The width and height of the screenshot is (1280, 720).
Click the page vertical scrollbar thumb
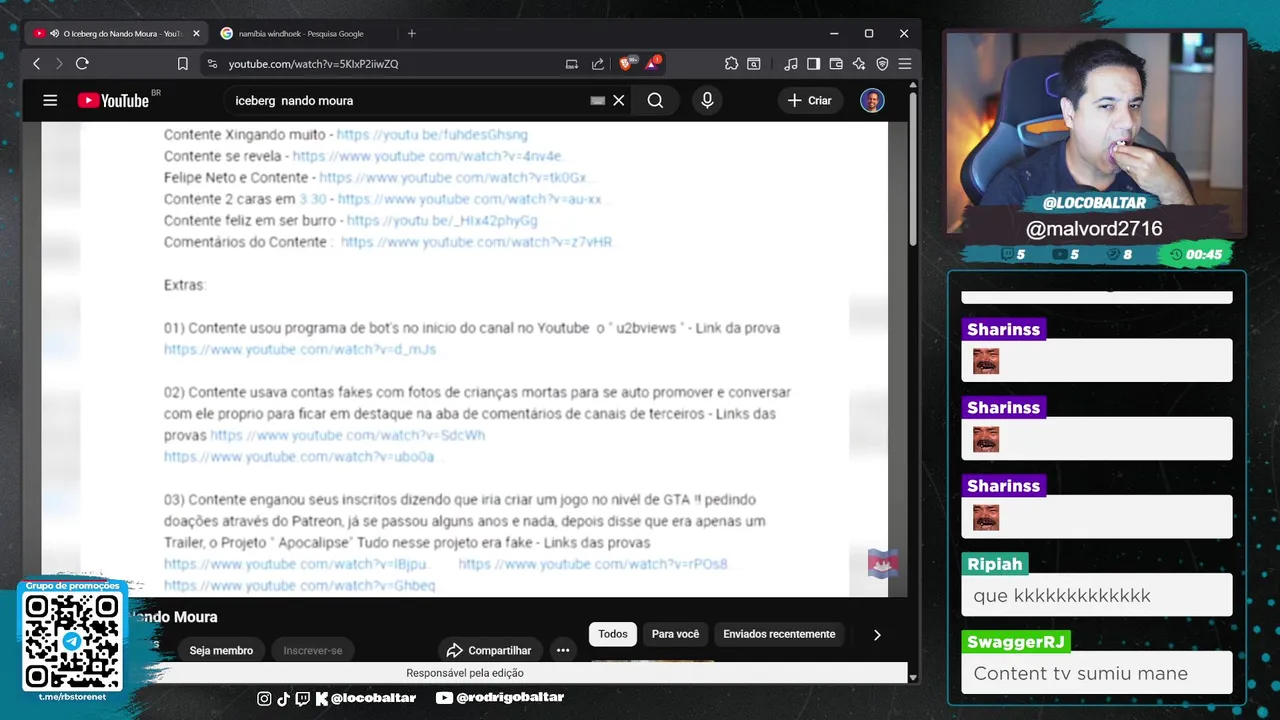click(x=913, y=170)
